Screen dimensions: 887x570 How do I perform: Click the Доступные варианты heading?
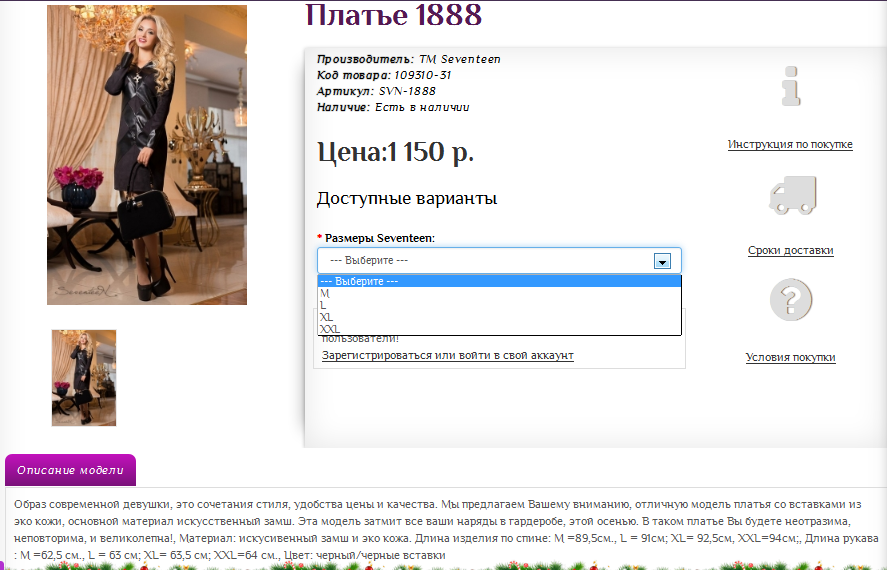[x=407, y=198]
